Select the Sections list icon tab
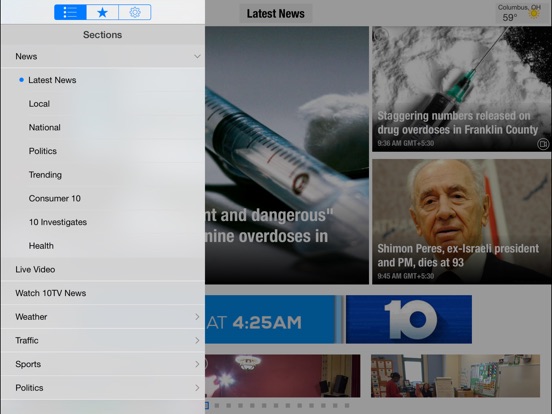 70,12
